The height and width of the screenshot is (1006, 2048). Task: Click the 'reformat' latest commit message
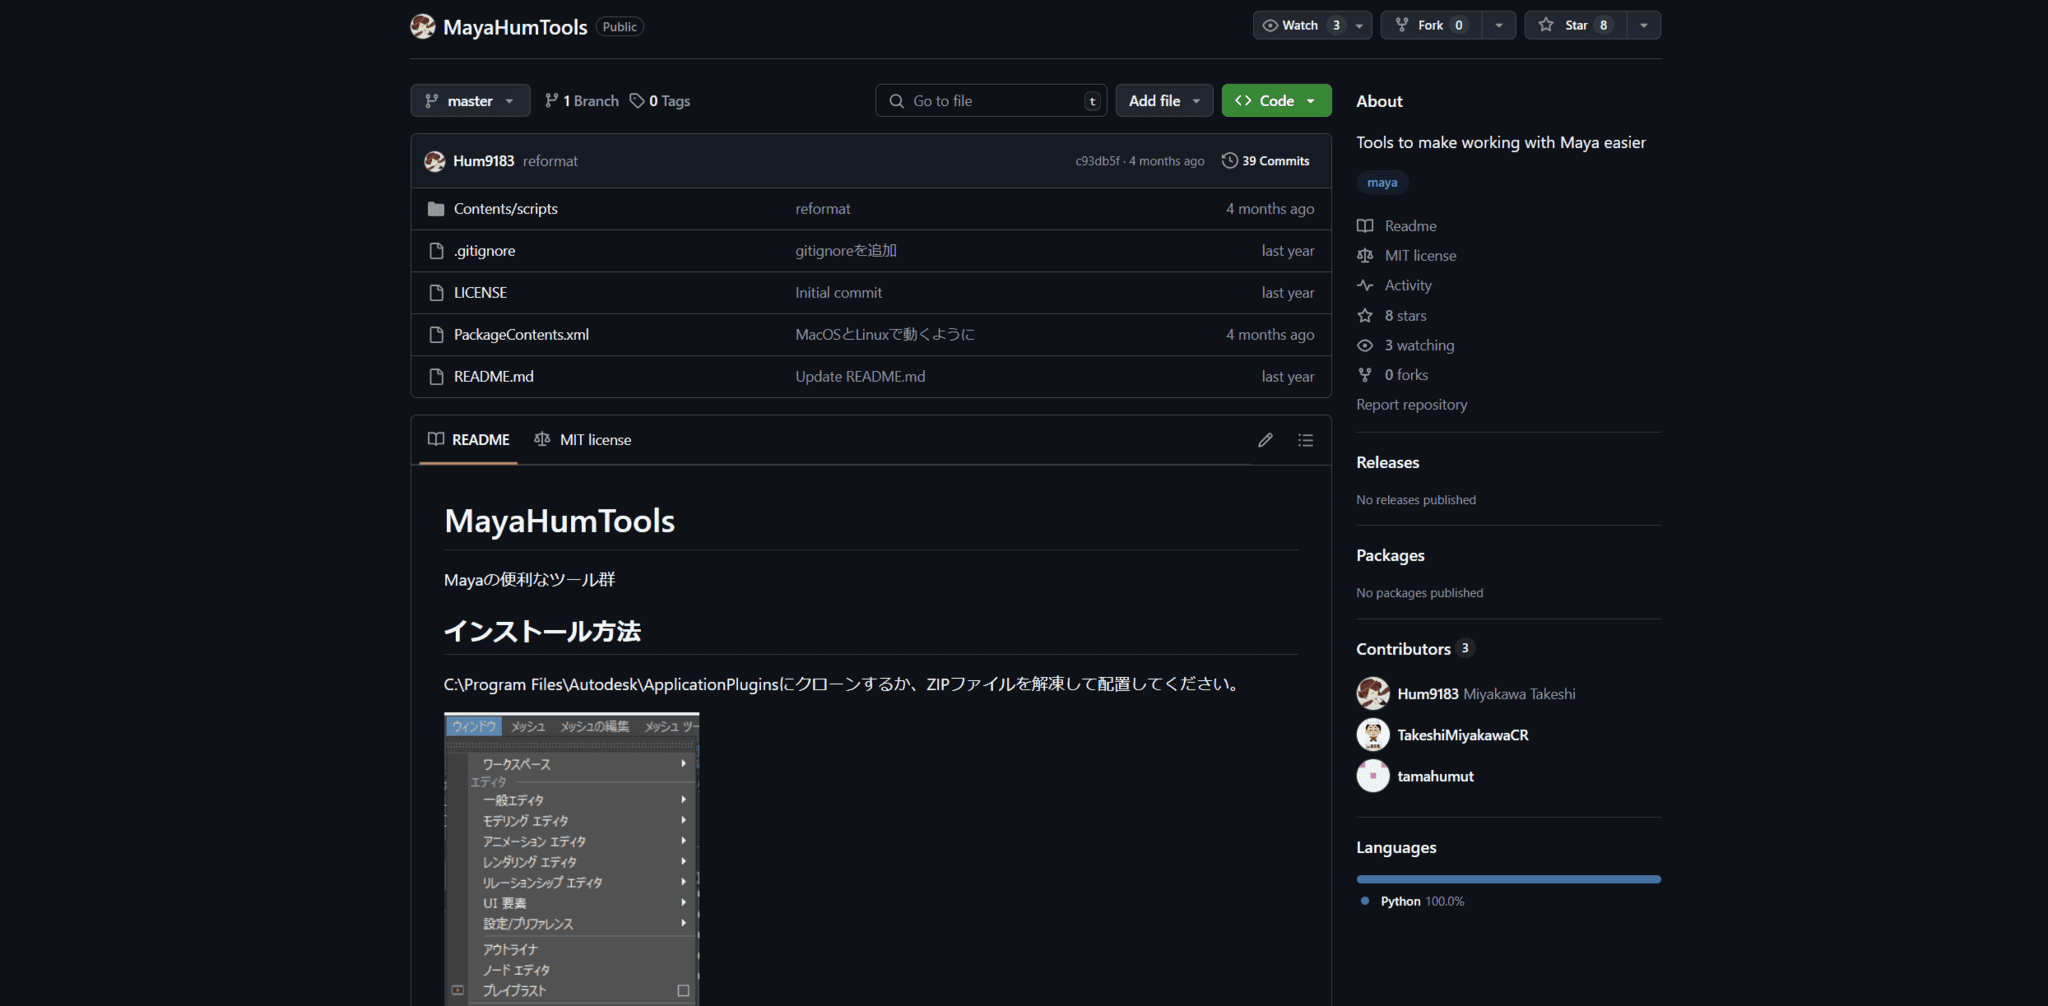point(550,161)
